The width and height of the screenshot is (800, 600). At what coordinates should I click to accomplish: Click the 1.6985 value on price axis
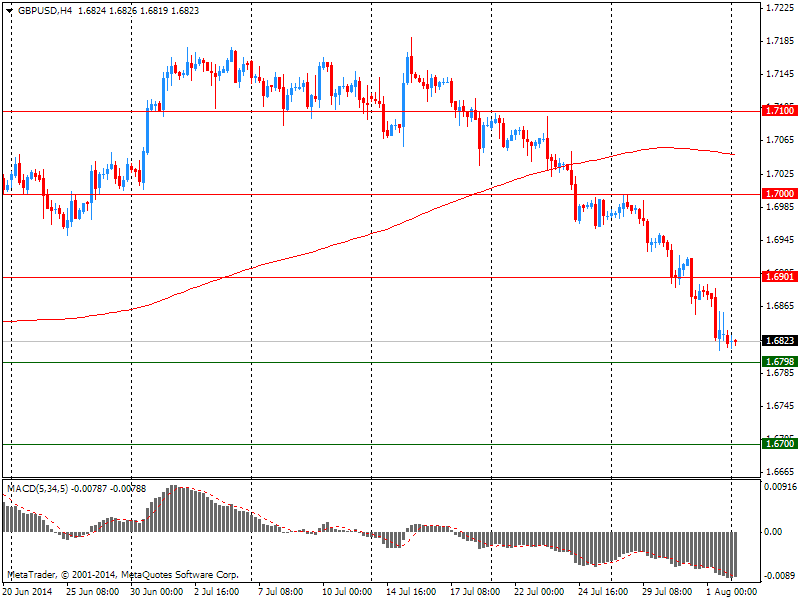[780, 207]
